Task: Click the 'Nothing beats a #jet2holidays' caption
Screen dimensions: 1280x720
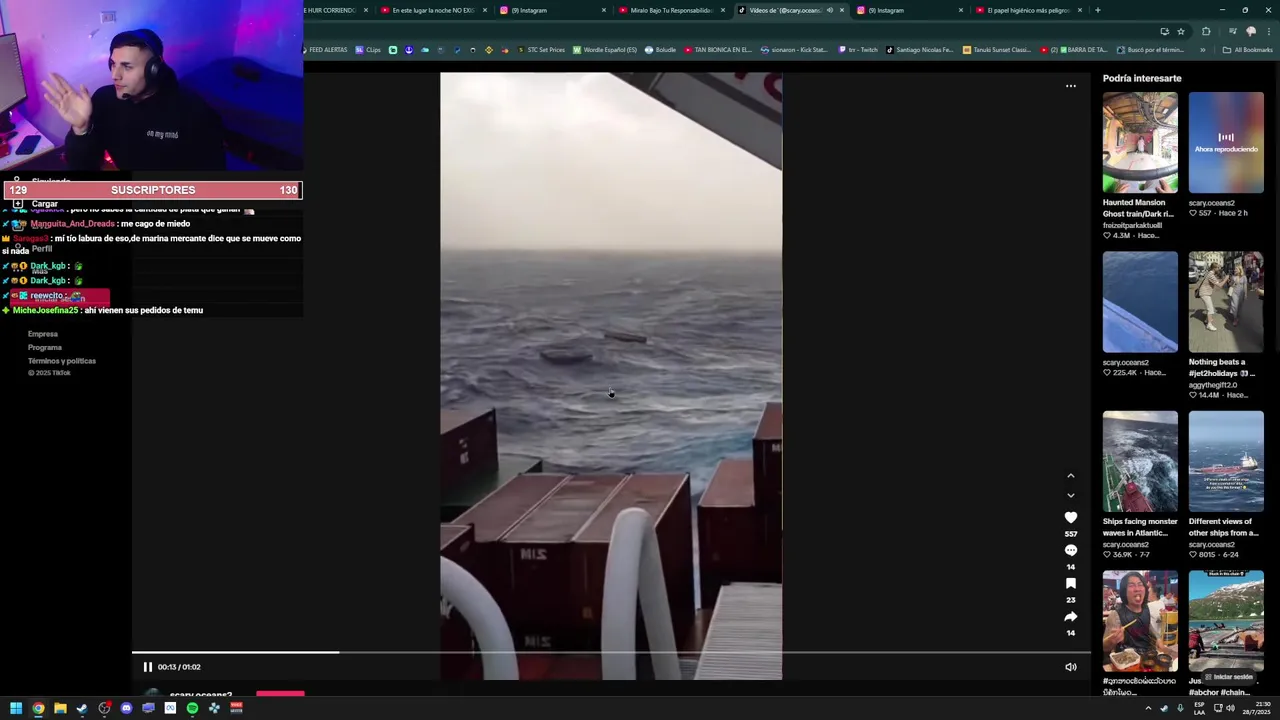Action: click(1222, 368)
